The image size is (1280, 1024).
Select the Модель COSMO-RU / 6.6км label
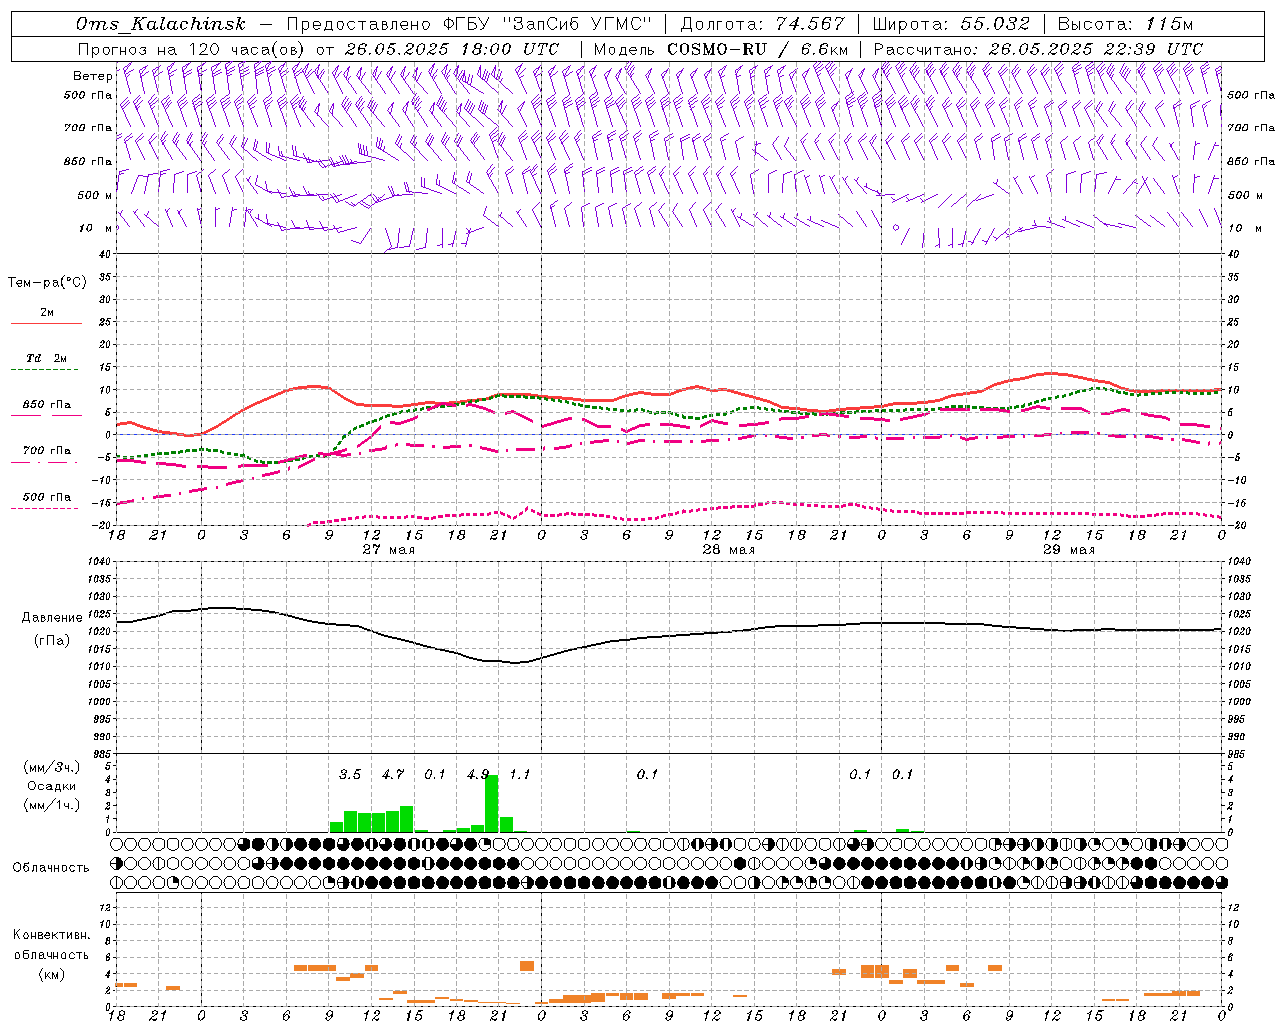click(x=721, y=49)
